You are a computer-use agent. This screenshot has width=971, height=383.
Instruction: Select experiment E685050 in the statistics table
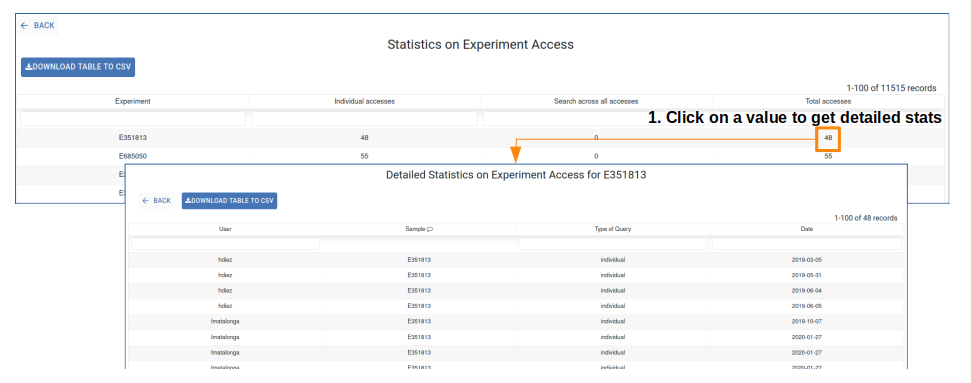(133, 156)
